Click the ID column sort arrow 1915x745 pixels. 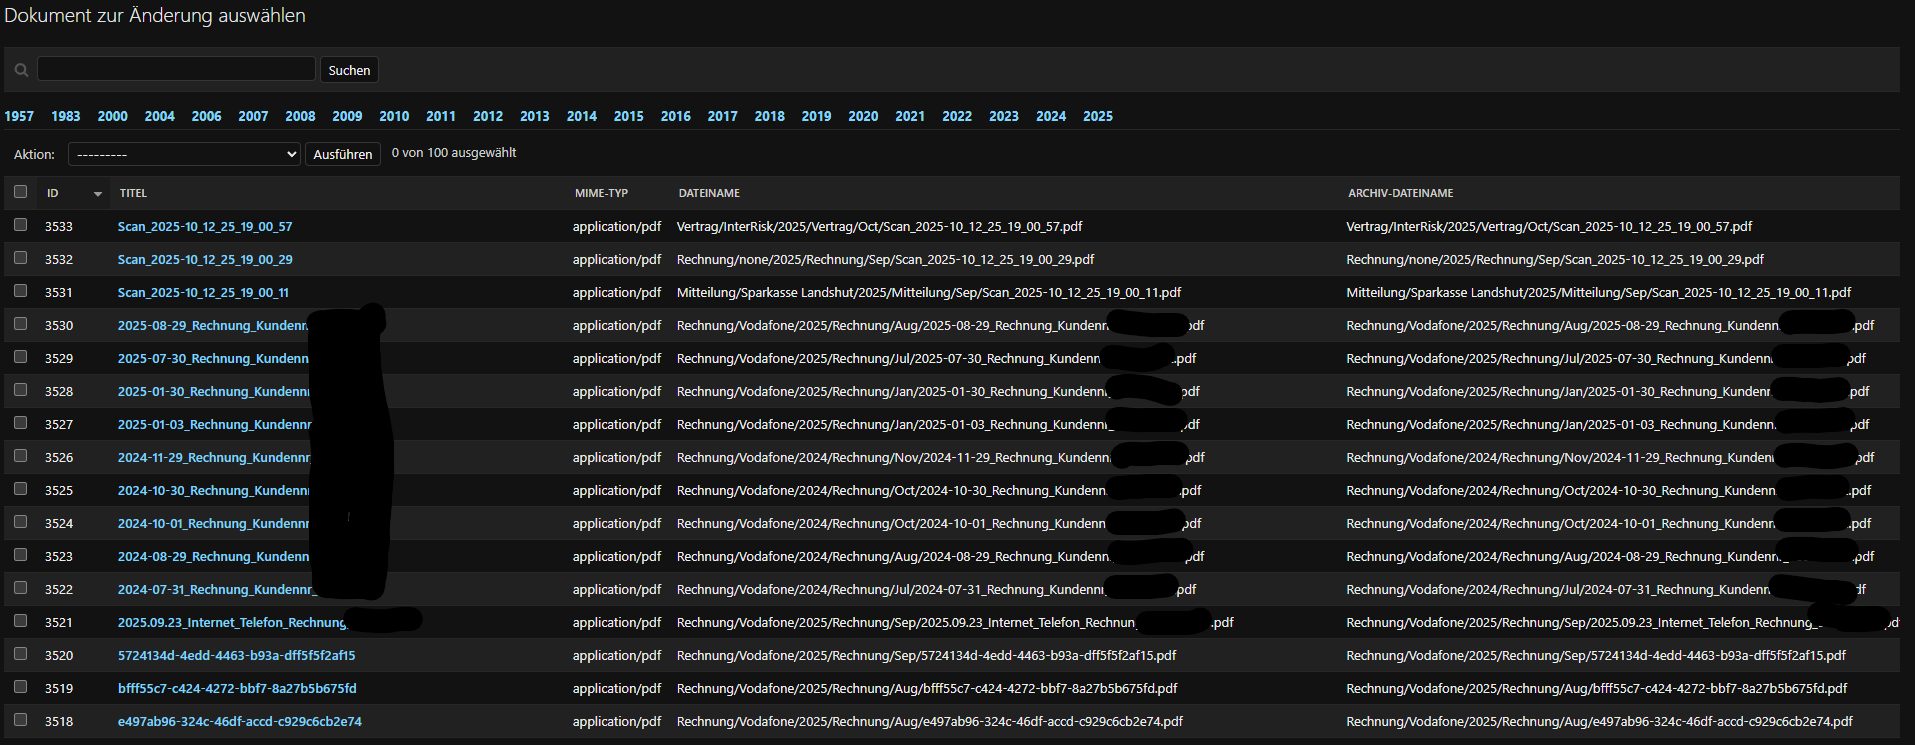[x=98, y=194]
